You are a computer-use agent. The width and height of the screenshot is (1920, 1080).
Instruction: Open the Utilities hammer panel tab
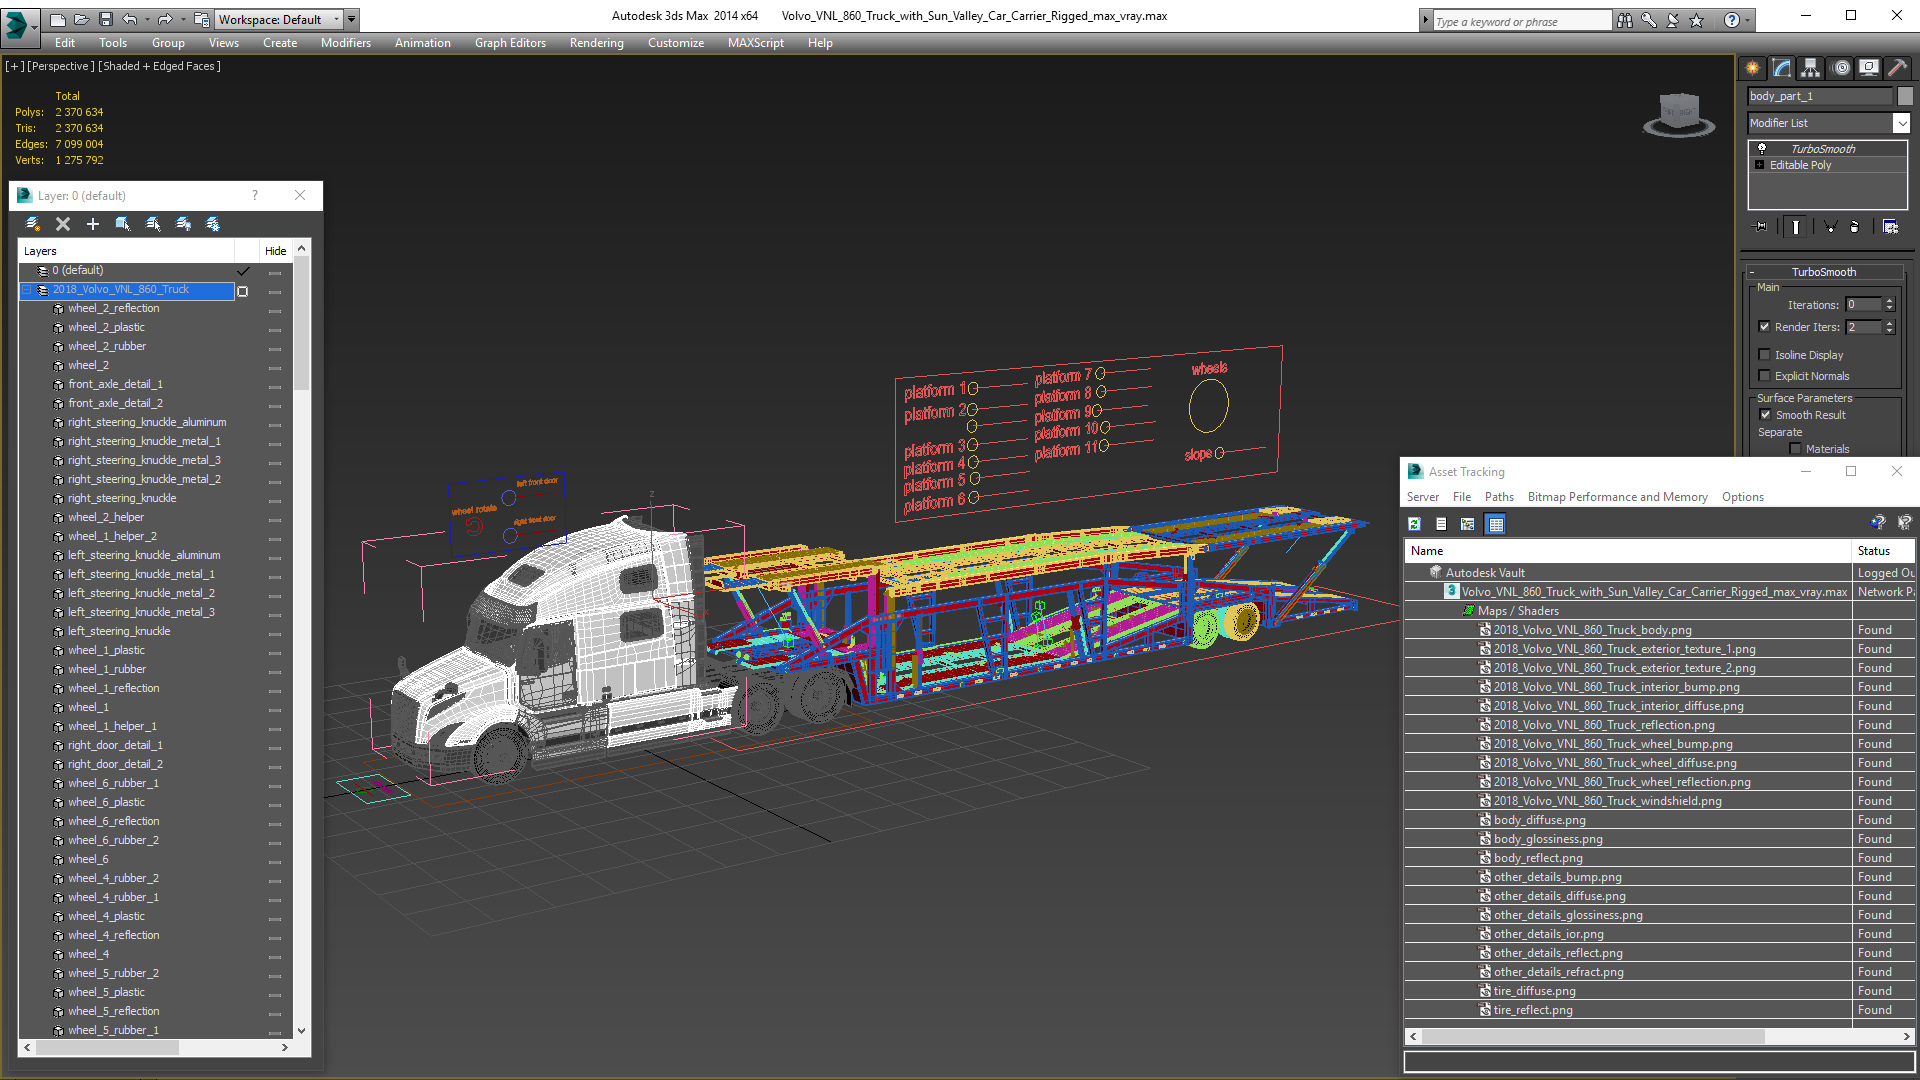tap(1897, 68)
